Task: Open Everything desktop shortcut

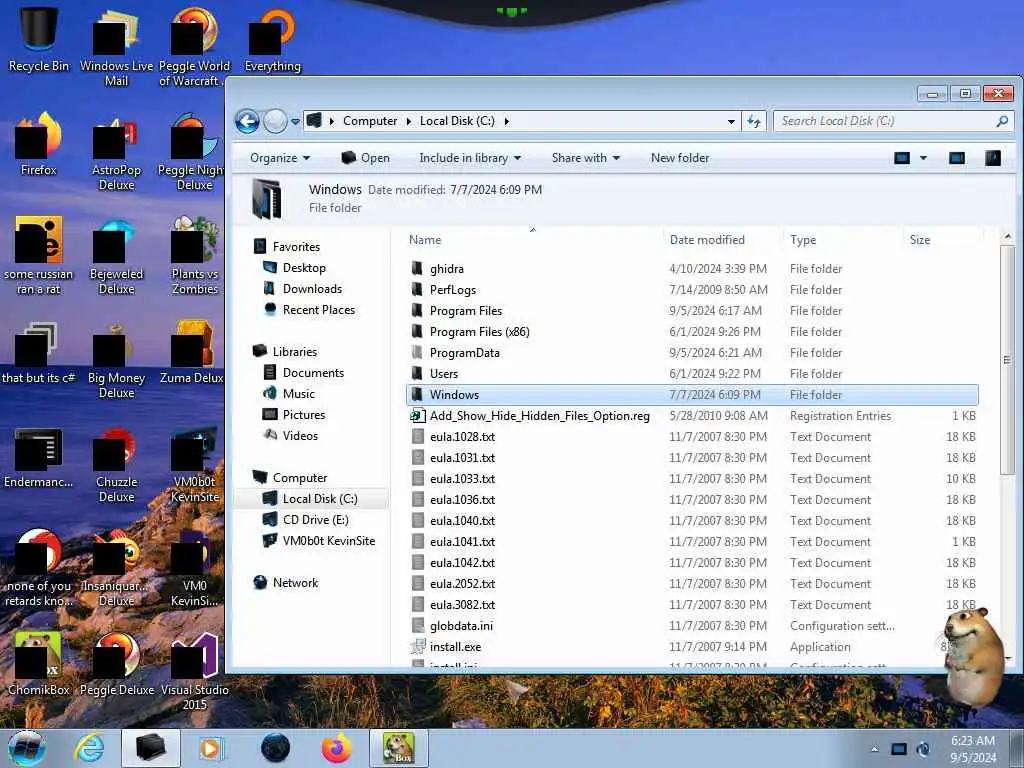Action: pyautogui.click(x=272, y=39)
